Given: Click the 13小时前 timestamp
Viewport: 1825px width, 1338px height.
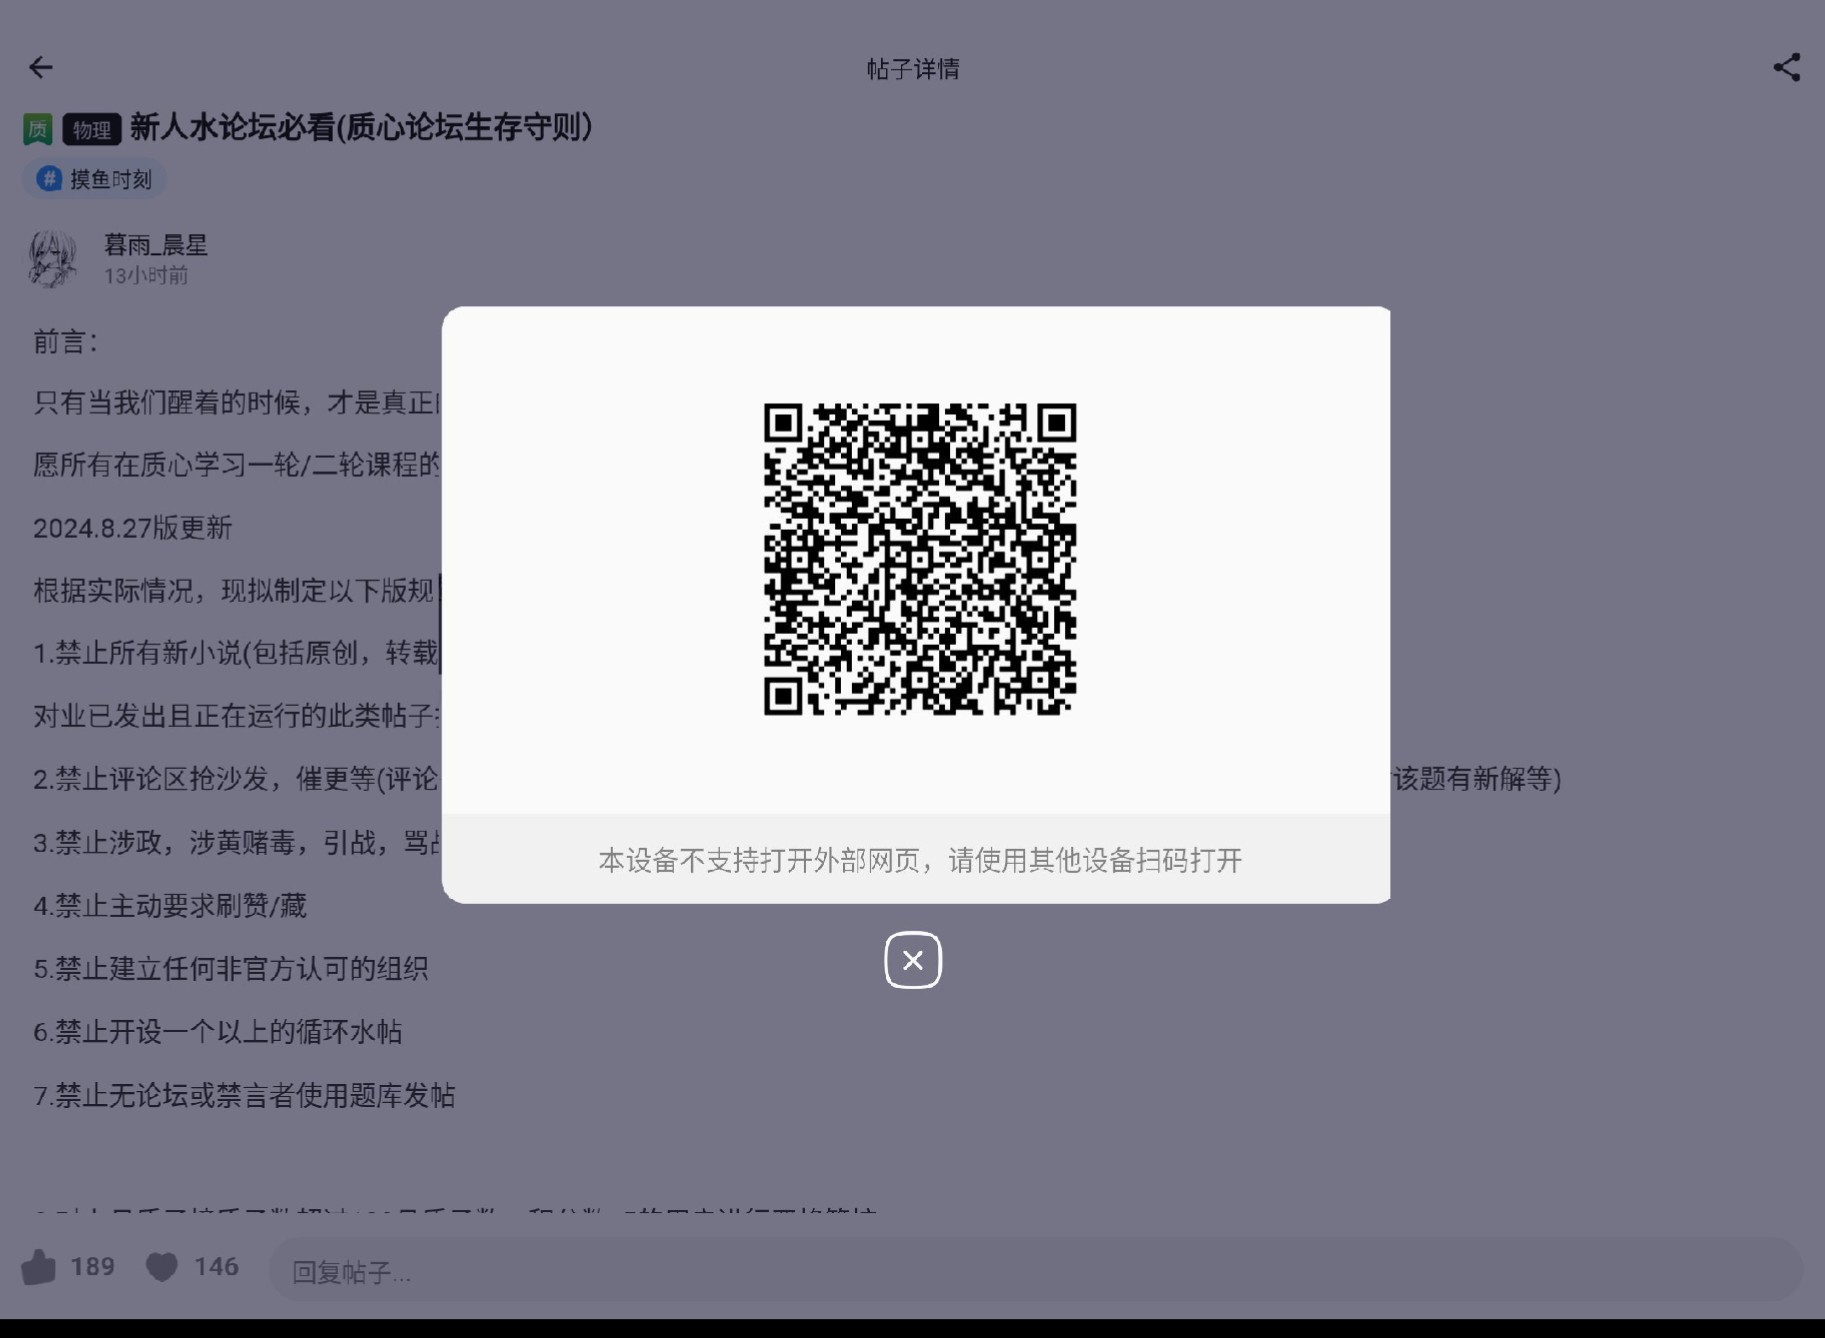Looking at the screenshot, I should coord(146,276).
